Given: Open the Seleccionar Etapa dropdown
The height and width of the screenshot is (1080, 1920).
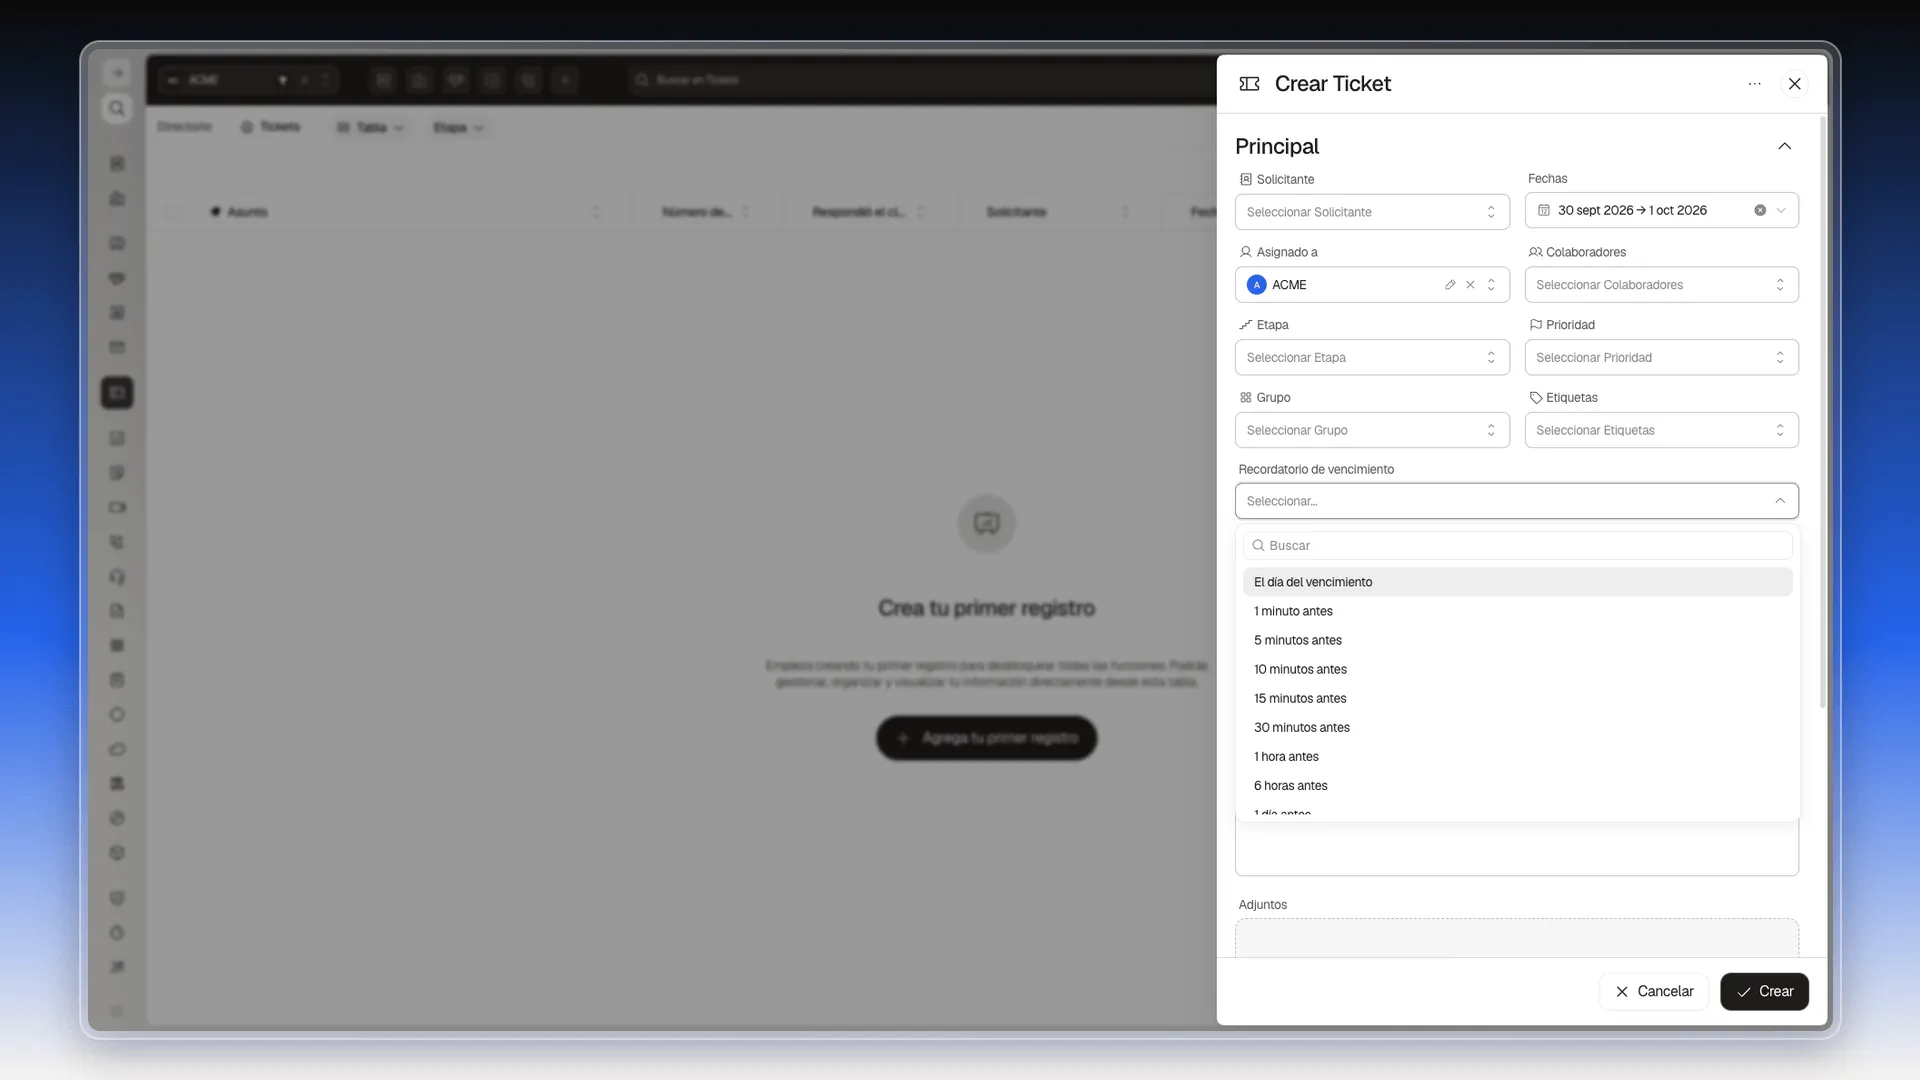Looking at the screenshot, I should (x=1372, y=358).
